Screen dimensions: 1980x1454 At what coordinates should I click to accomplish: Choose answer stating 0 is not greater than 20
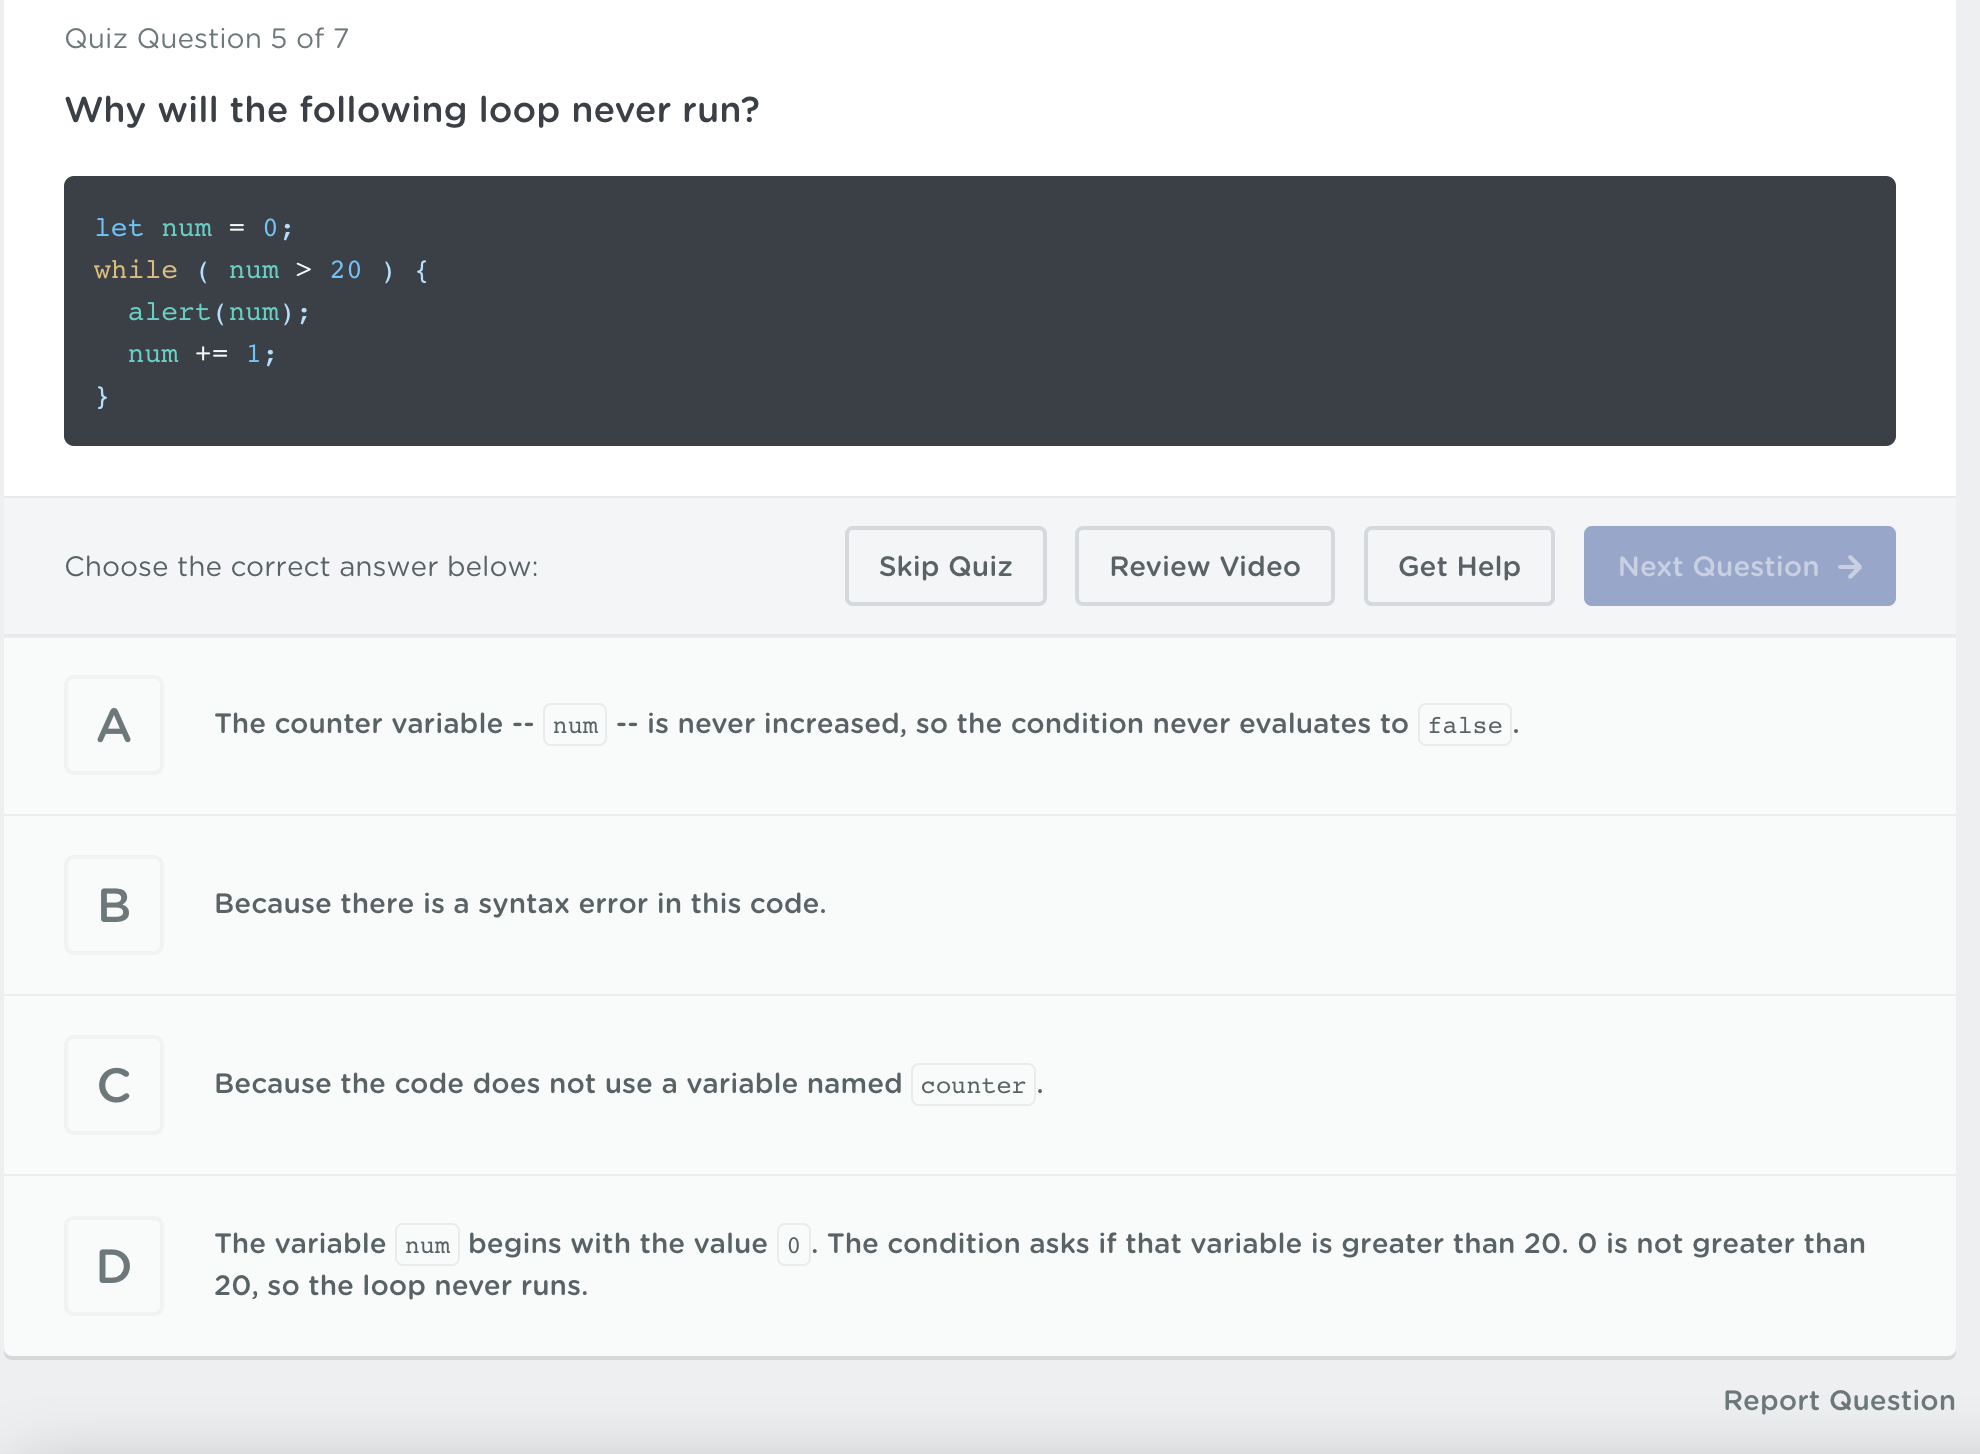coord(1040,1264)
